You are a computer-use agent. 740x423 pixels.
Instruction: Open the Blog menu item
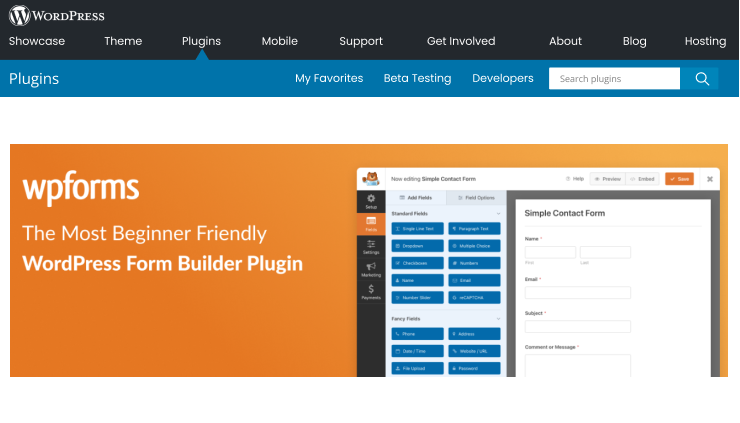pos(635,41)
